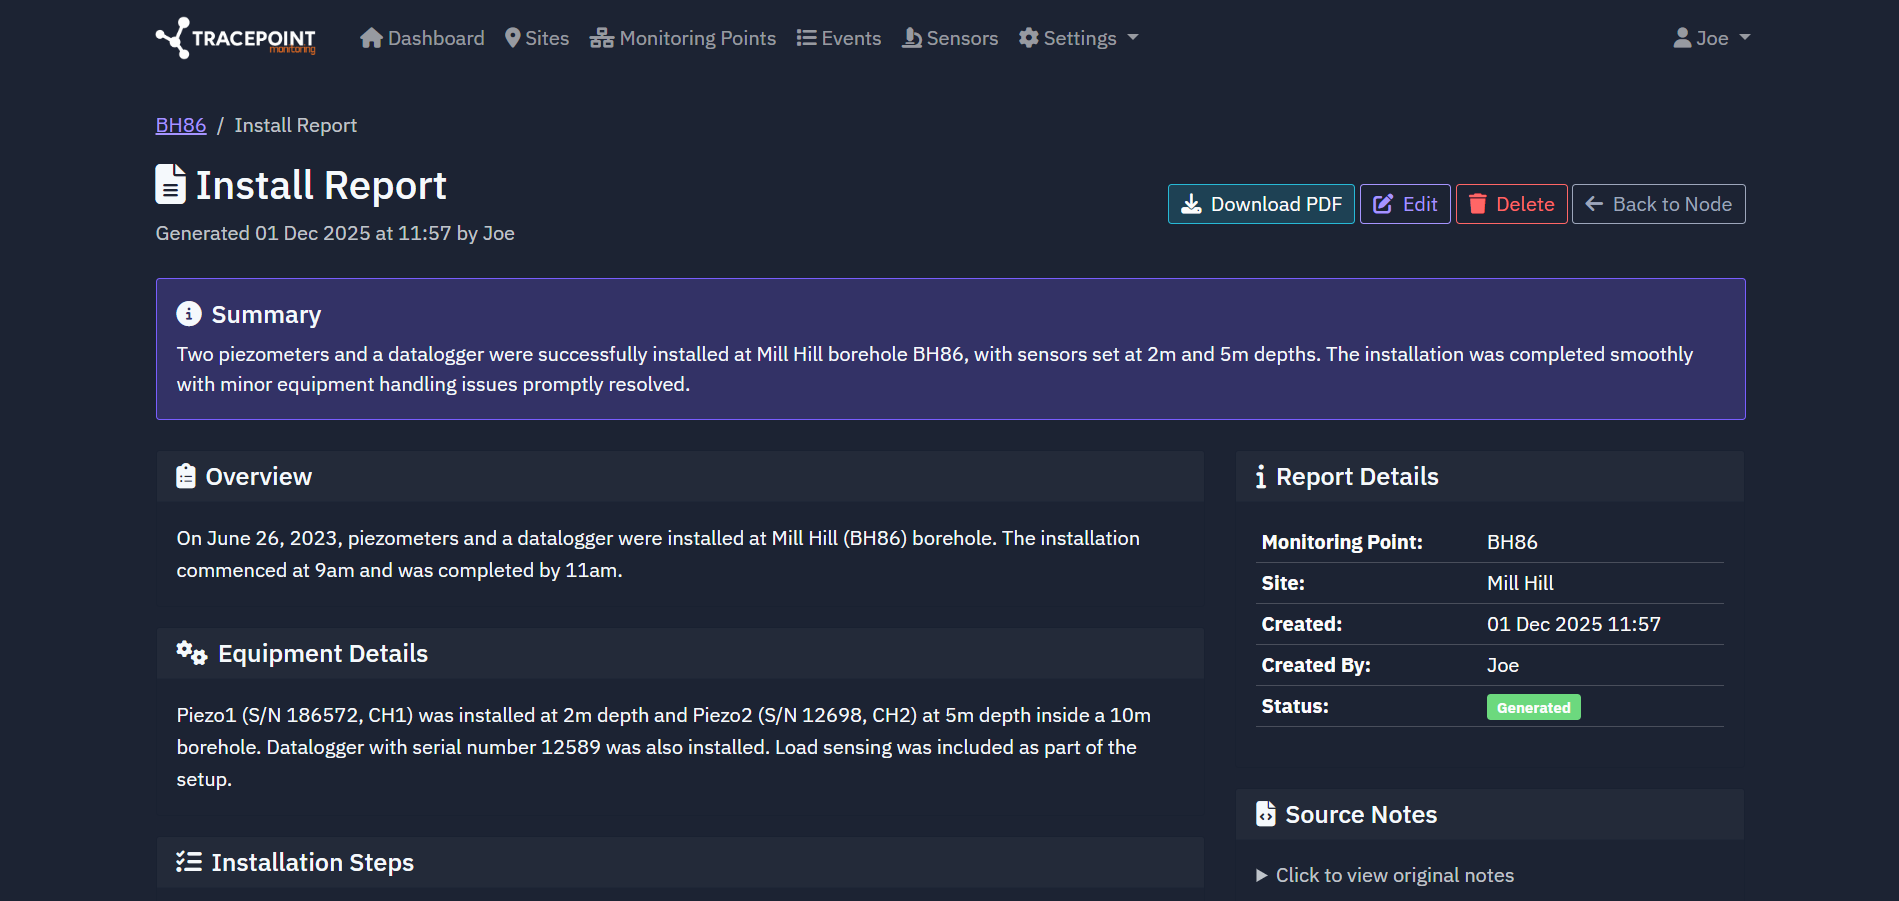Screen dimensions: 1899x901
Task: Select the Sensors gauge icon
Action: pos(911,37)
